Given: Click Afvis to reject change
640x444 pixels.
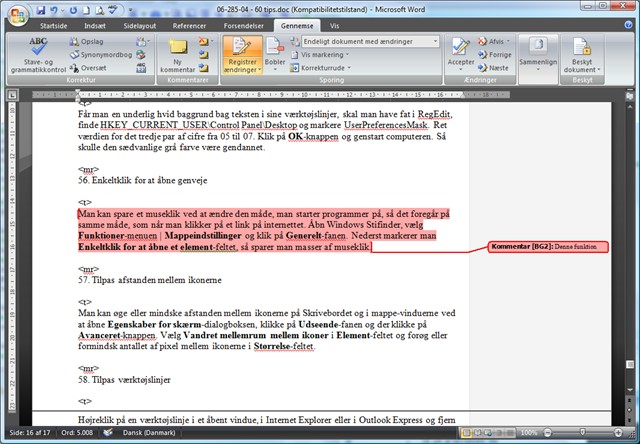Looking at the screenshot, I should [495, 43].
